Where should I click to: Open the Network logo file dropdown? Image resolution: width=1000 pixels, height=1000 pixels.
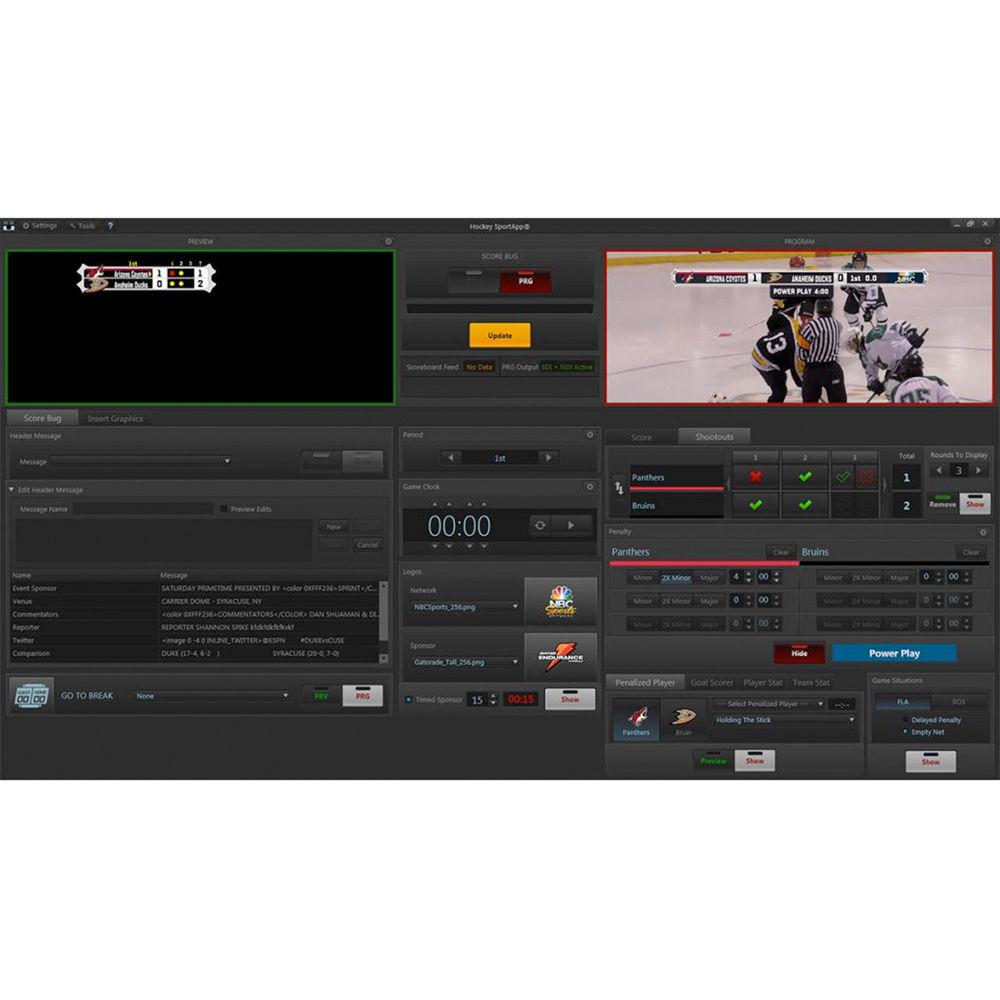[515, 607]
